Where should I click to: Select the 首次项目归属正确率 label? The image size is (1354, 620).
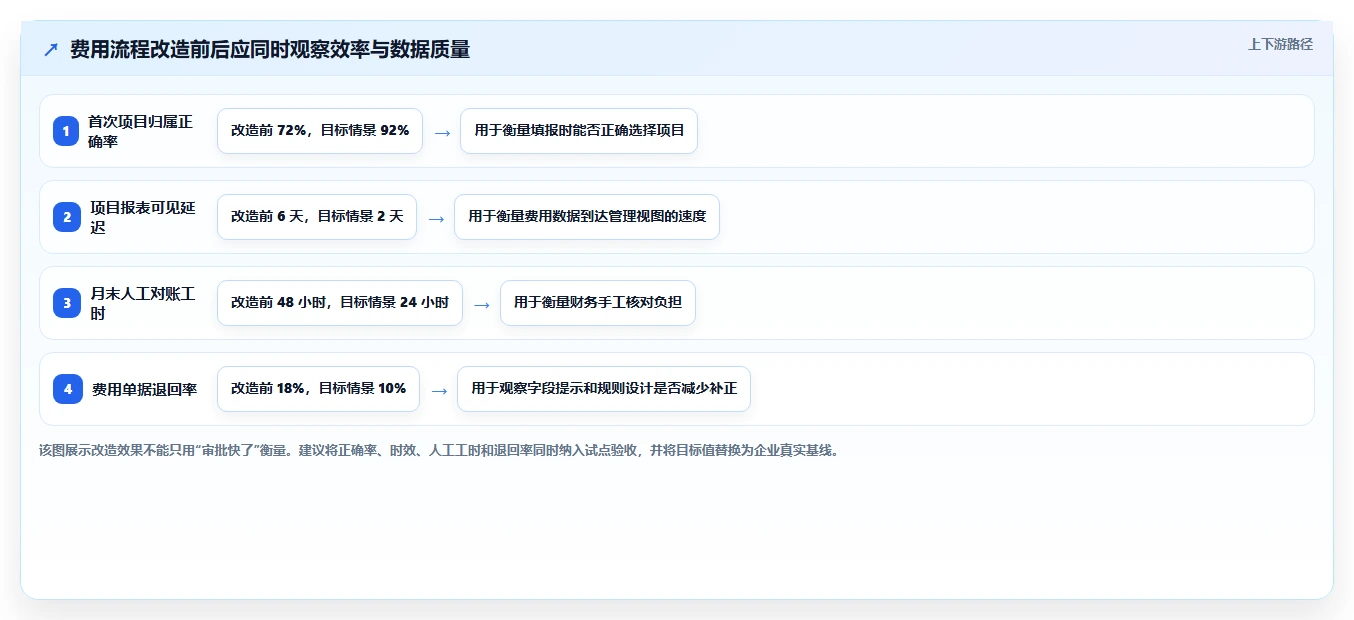coord(140,131)
